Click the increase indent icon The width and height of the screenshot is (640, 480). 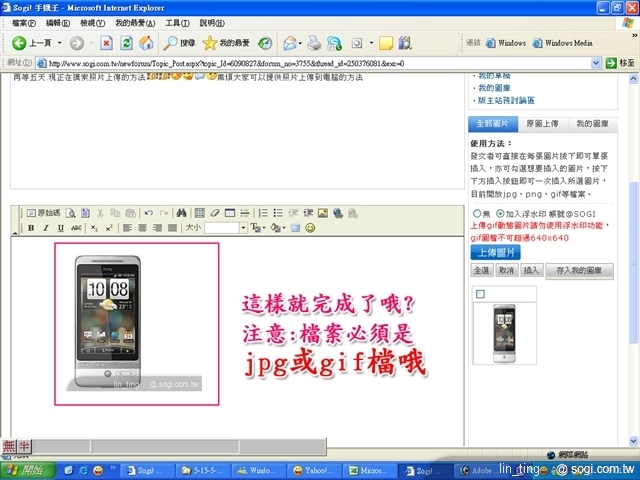(308, 213)
